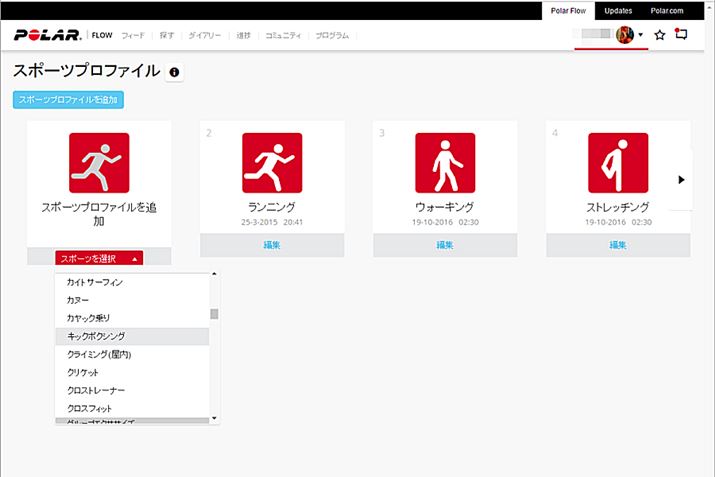Image resolution: width=715 pixels, height=477 pixels.
Task: Click the stretching sport icon
Action: [617, 163]
